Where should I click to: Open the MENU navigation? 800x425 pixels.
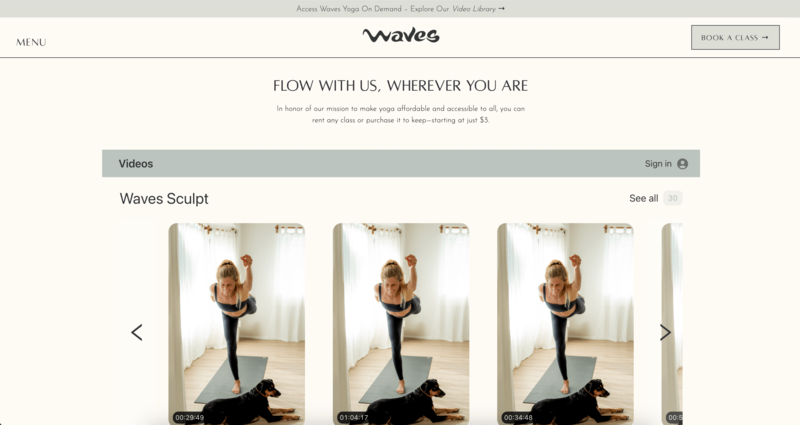pos(31,42)
